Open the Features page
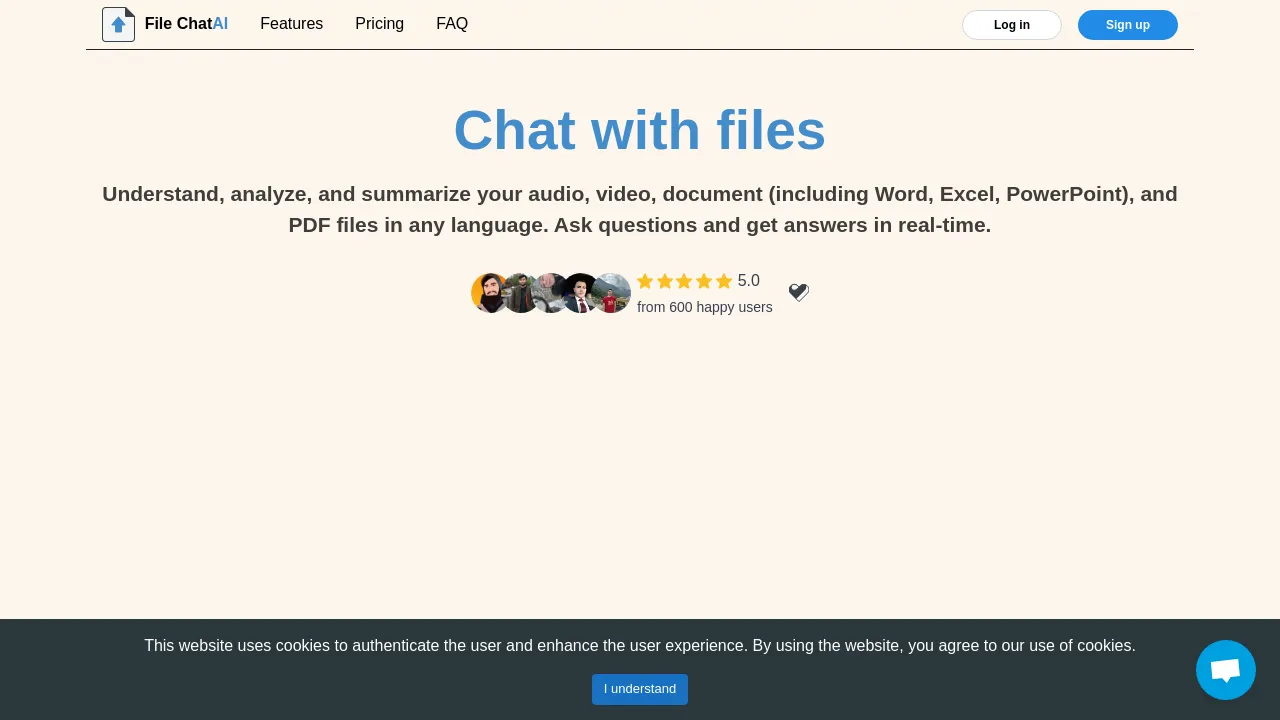This screenshot has height=720, width=1280. [x=291, y=24]
